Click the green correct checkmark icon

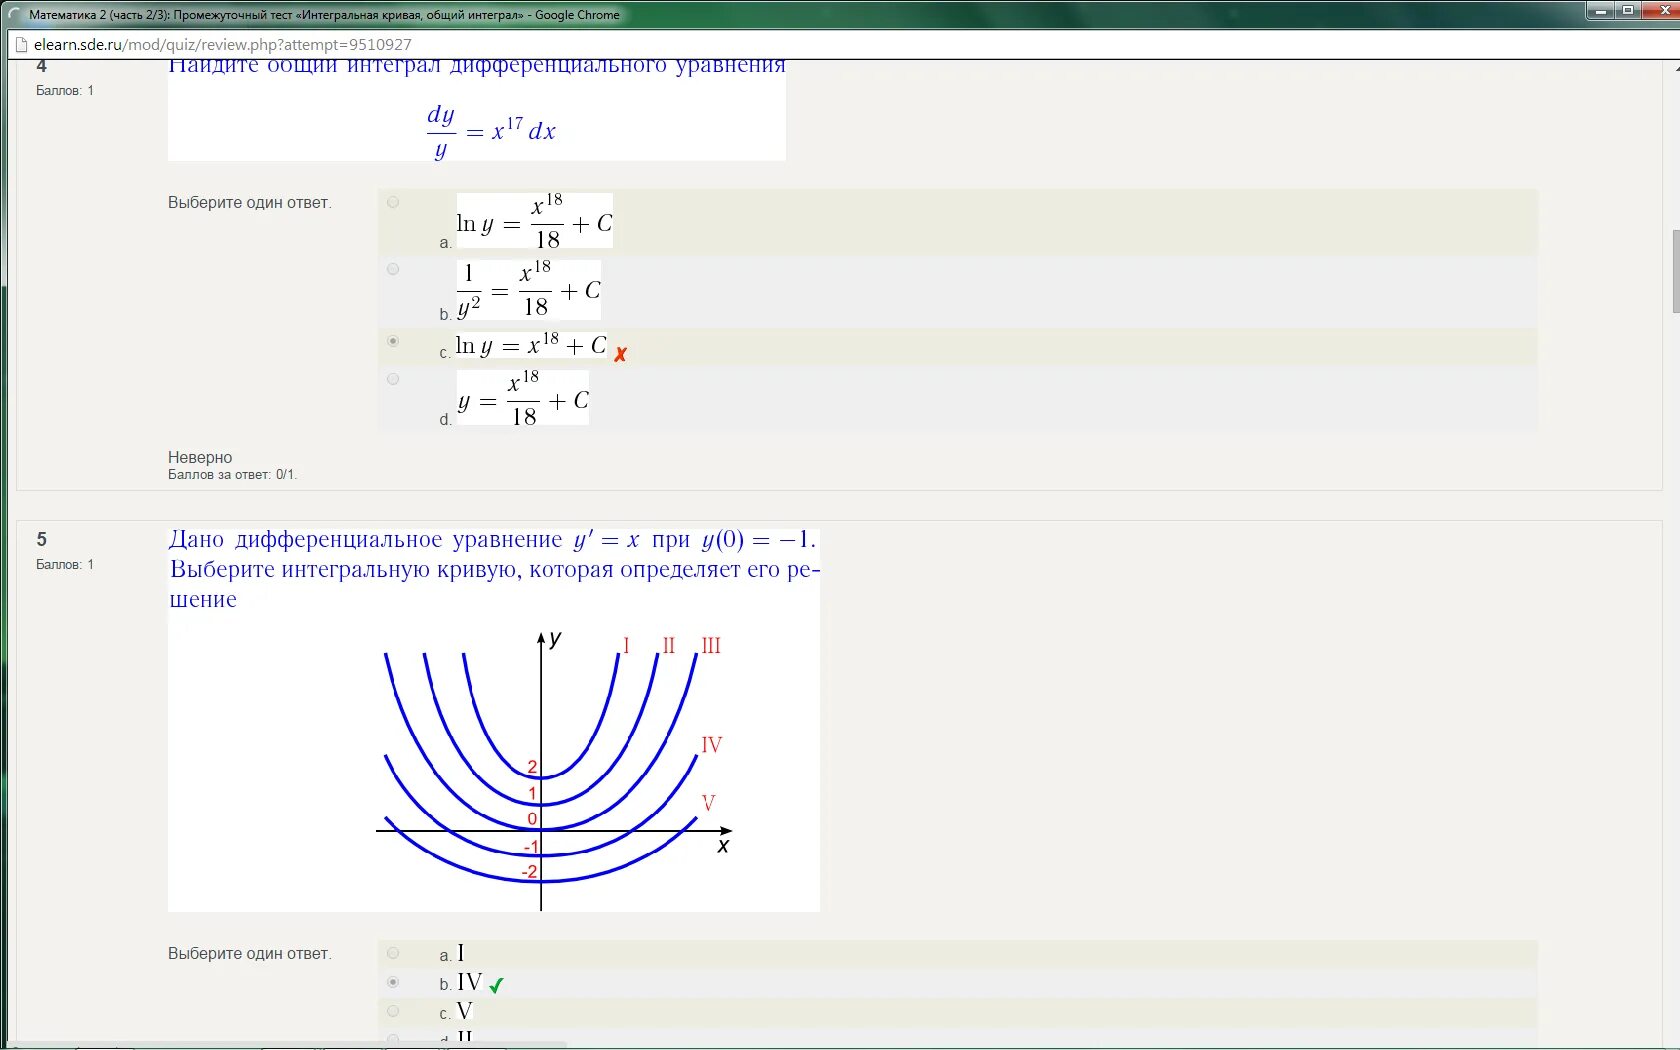[496, 985]
